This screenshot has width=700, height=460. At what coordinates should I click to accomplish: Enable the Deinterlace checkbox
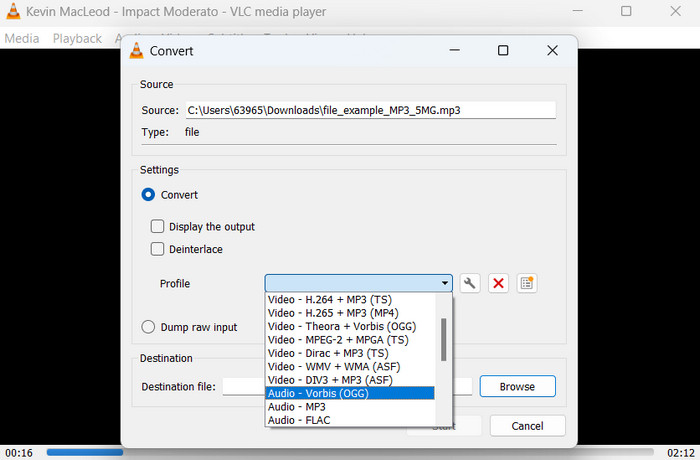(x=157, y=249)
